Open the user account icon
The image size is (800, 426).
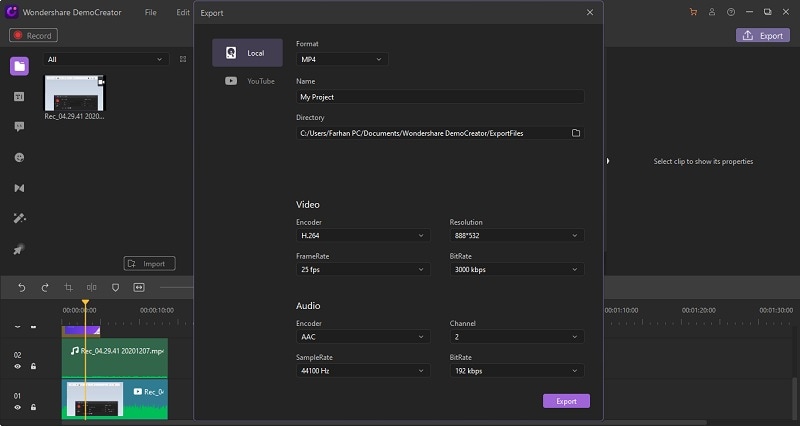pyautogui.click(x=712, y=12)
